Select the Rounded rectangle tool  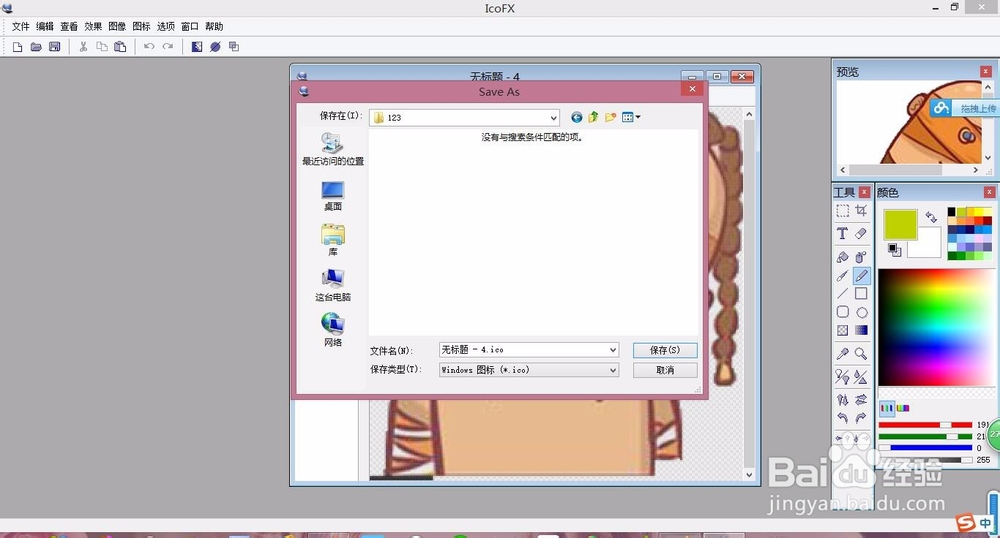click(842, 312)
